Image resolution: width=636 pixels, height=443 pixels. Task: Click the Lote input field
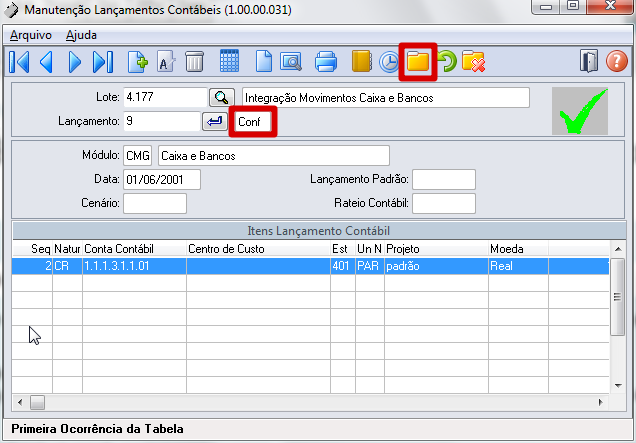[x=165, y=97]
